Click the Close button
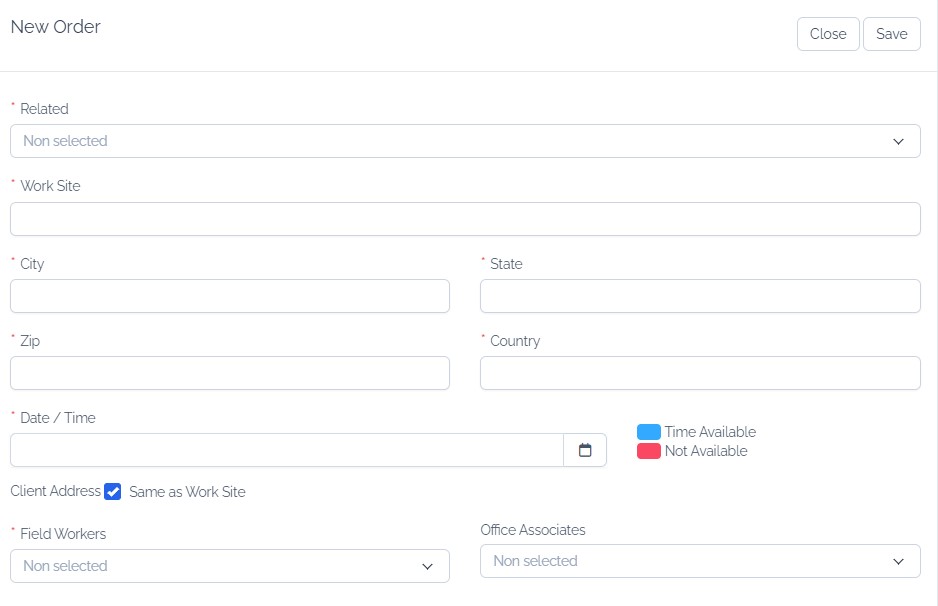938x606 pixels. point(828,34)
